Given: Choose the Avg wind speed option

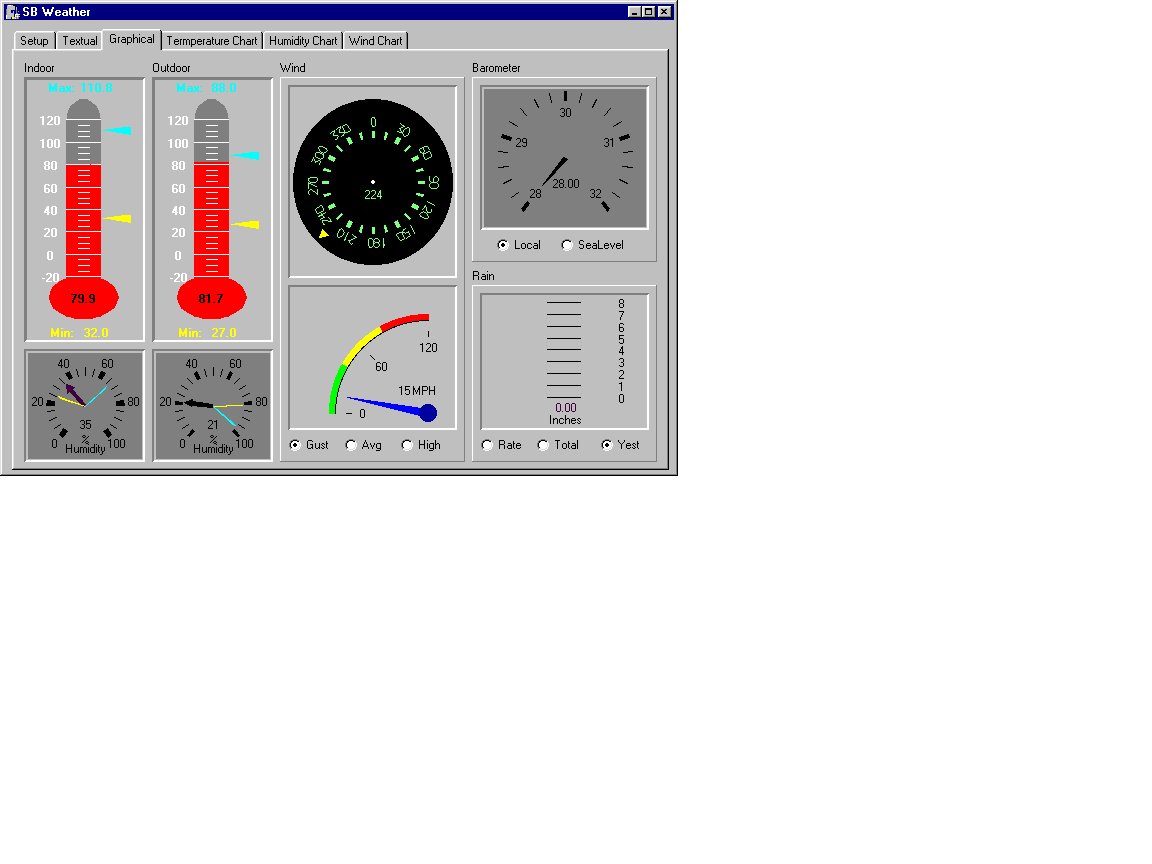Looking at the screenshot, I should (x=352, y=445).
